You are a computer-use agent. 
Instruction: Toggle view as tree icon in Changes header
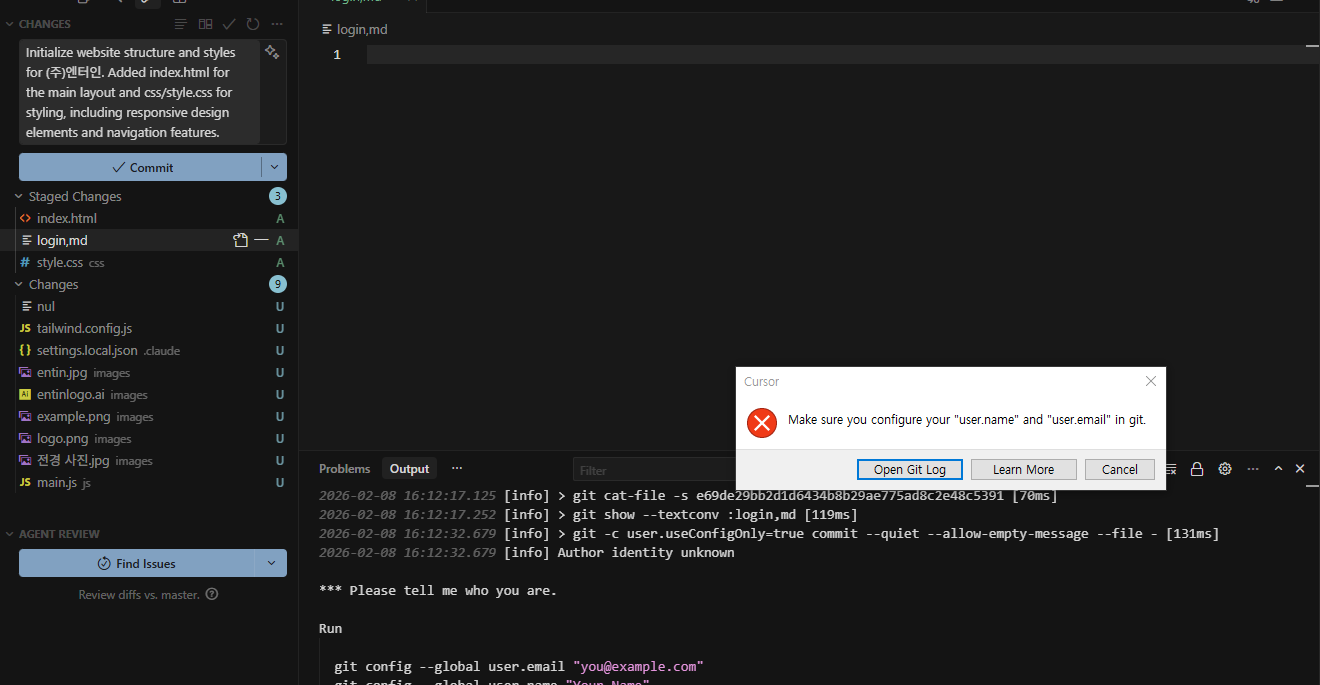pyautogui.click(x=180, y=24)
